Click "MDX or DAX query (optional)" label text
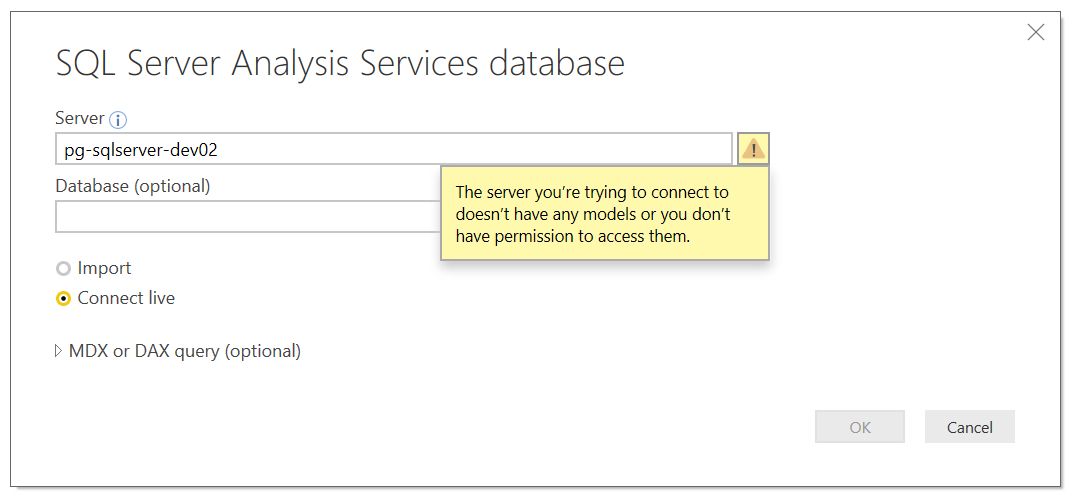 [185, 351]
